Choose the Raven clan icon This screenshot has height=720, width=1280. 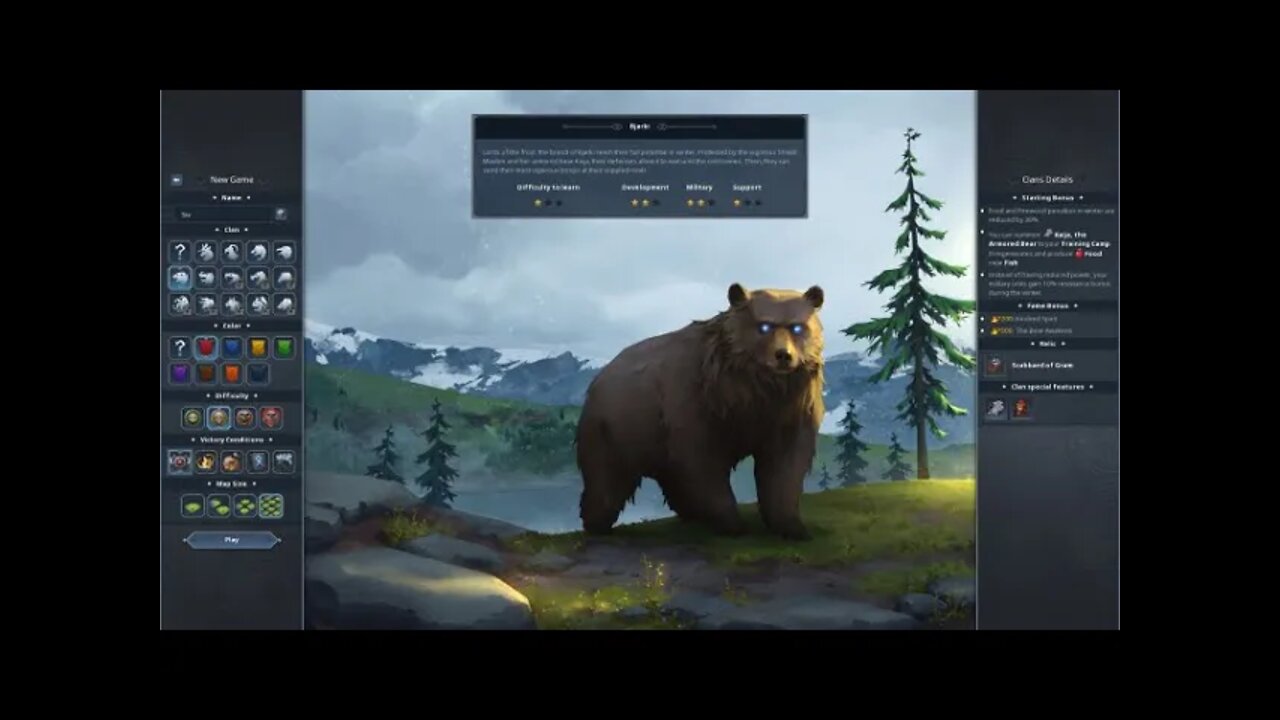click(x=284, y=252)
